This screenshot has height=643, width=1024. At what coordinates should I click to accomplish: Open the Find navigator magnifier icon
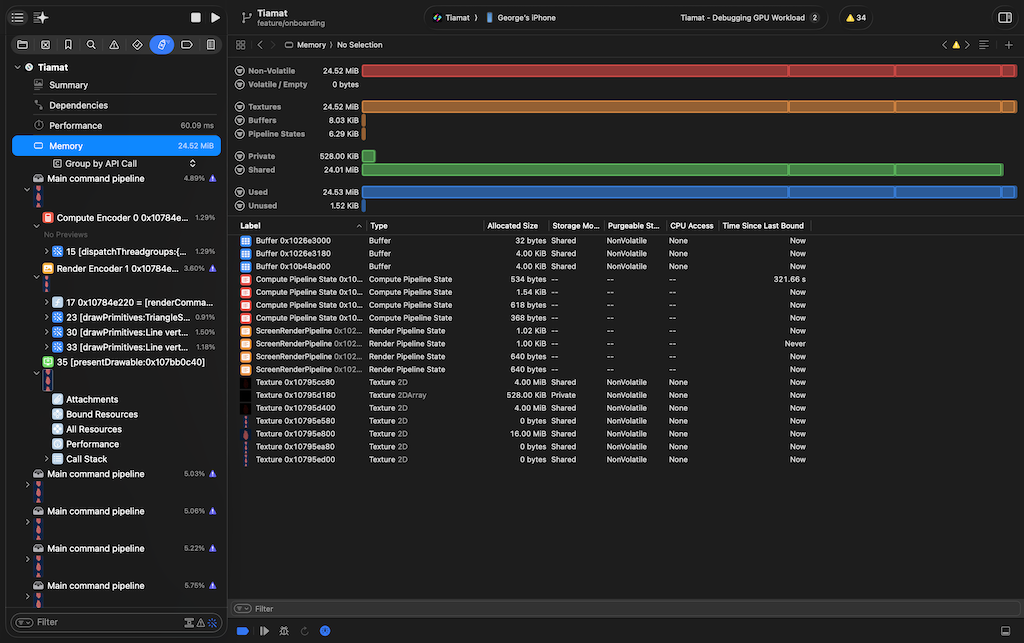point(91,45)
